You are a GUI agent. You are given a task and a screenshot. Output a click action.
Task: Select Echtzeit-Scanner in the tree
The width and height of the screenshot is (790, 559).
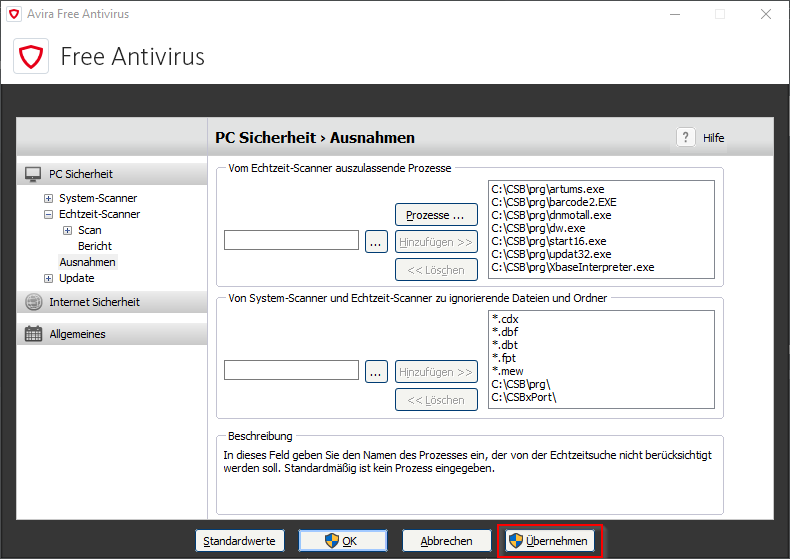point(99,215)
